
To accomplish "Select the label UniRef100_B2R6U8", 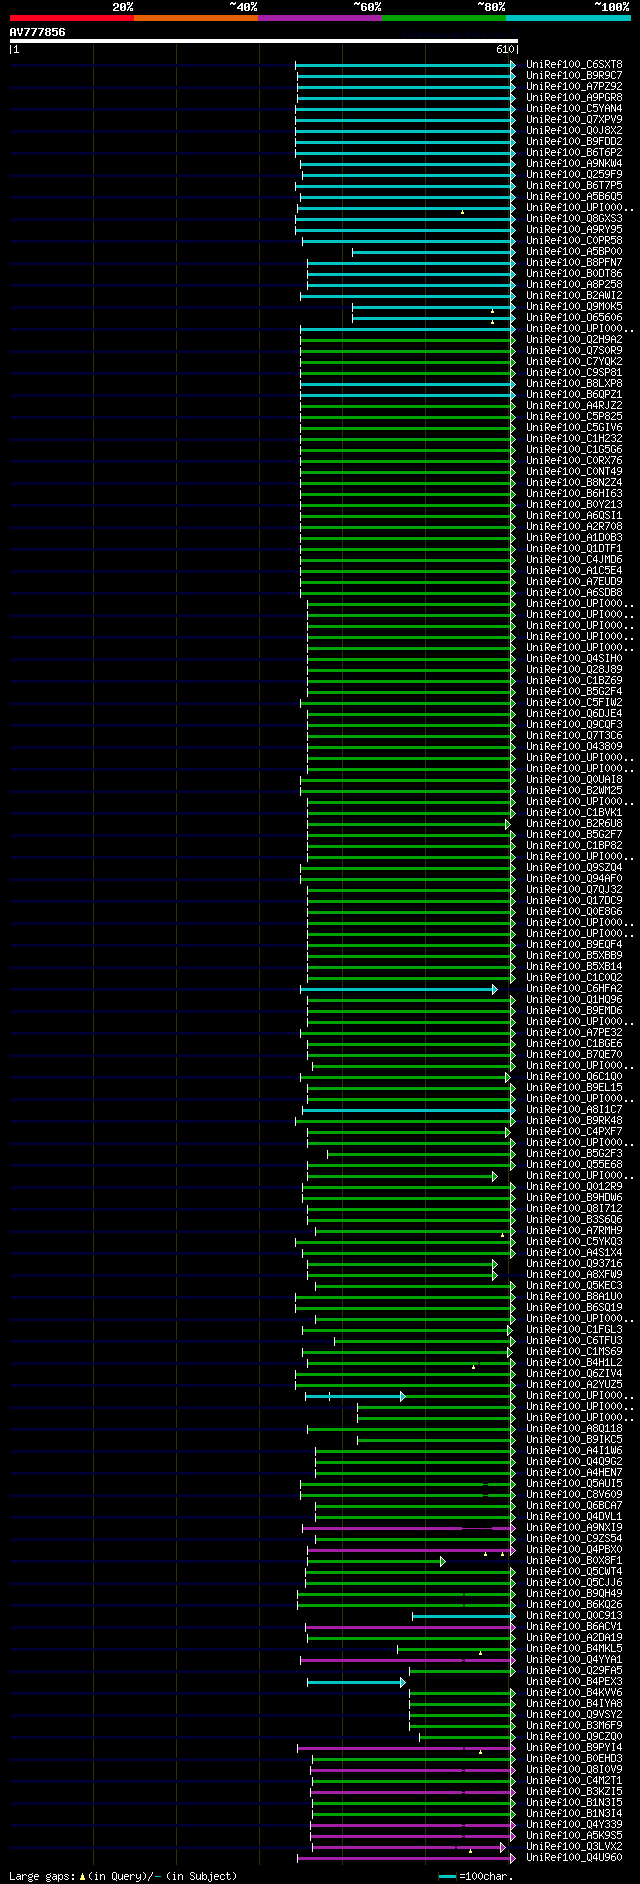I will [574, 823].
